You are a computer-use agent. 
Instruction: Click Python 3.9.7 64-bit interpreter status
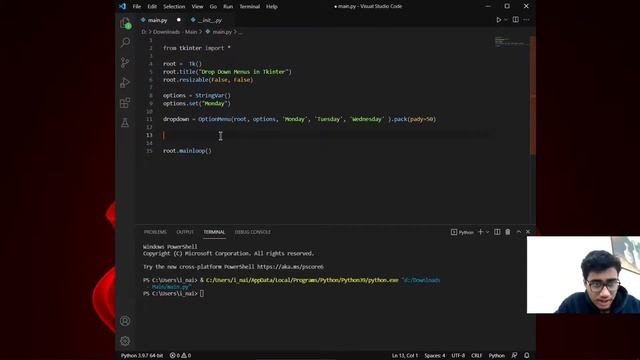pos(142,356)
